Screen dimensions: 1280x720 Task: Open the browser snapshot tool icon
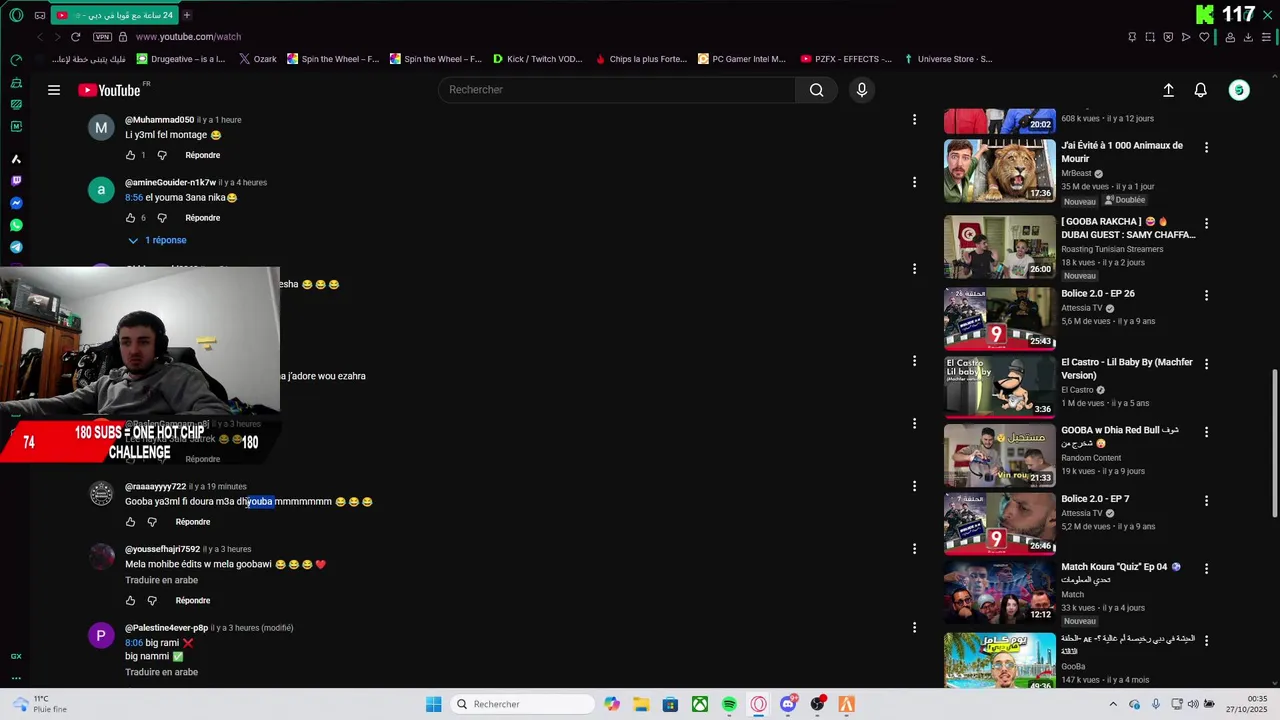coord(1150,37)
